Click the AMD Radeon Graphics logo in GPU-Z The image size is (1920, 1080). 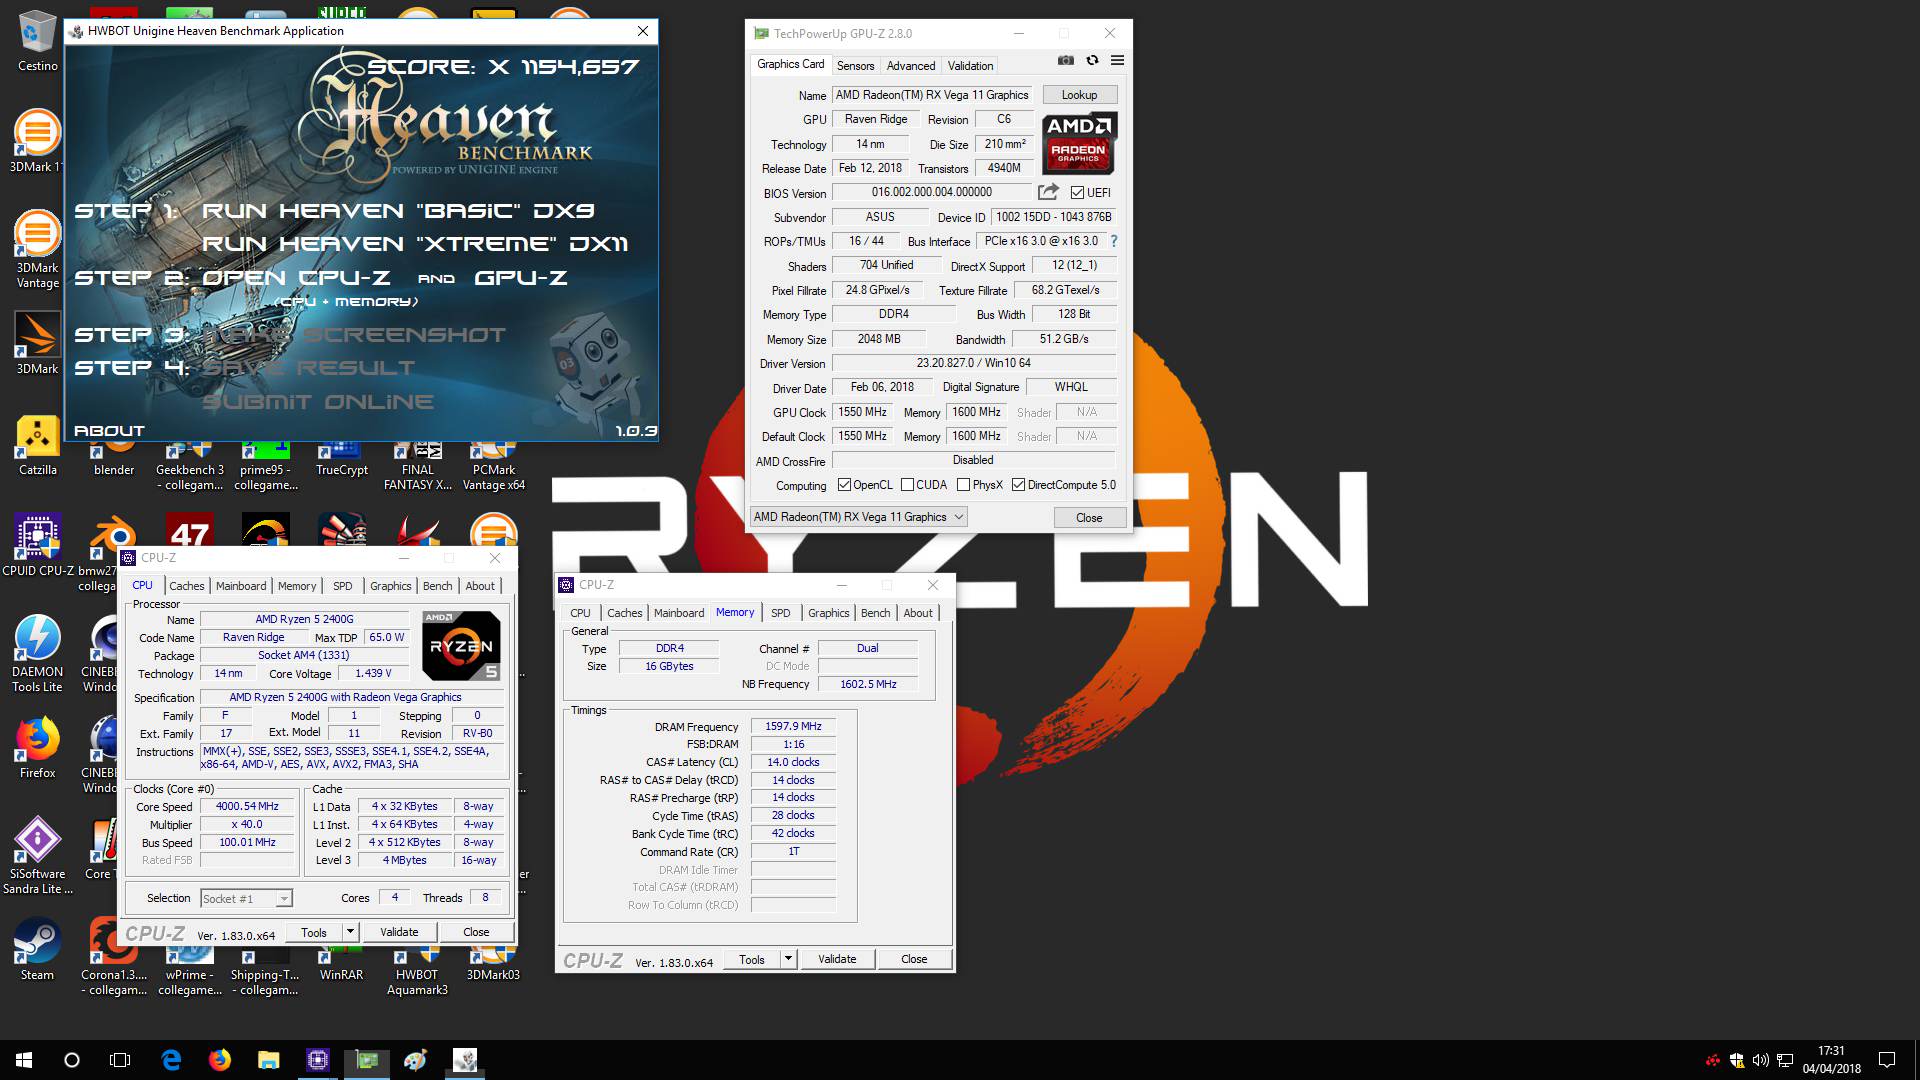click(x=1079, y=144)
